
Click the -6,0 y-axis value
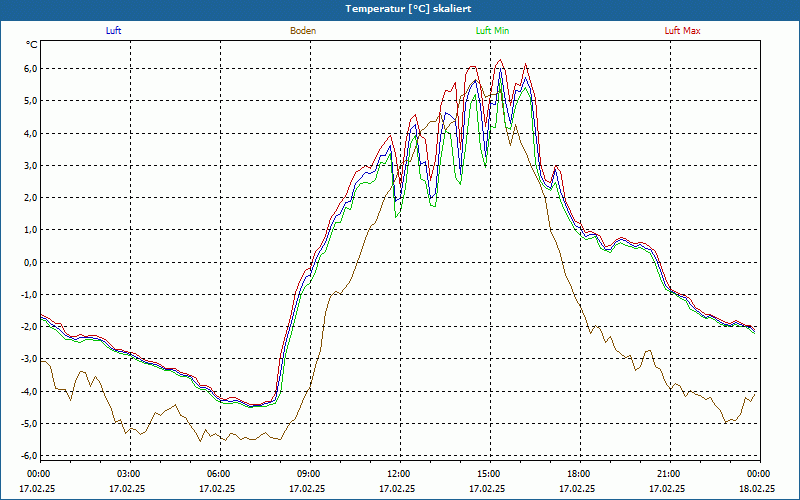pyautogui.click(x=29, y=456)
